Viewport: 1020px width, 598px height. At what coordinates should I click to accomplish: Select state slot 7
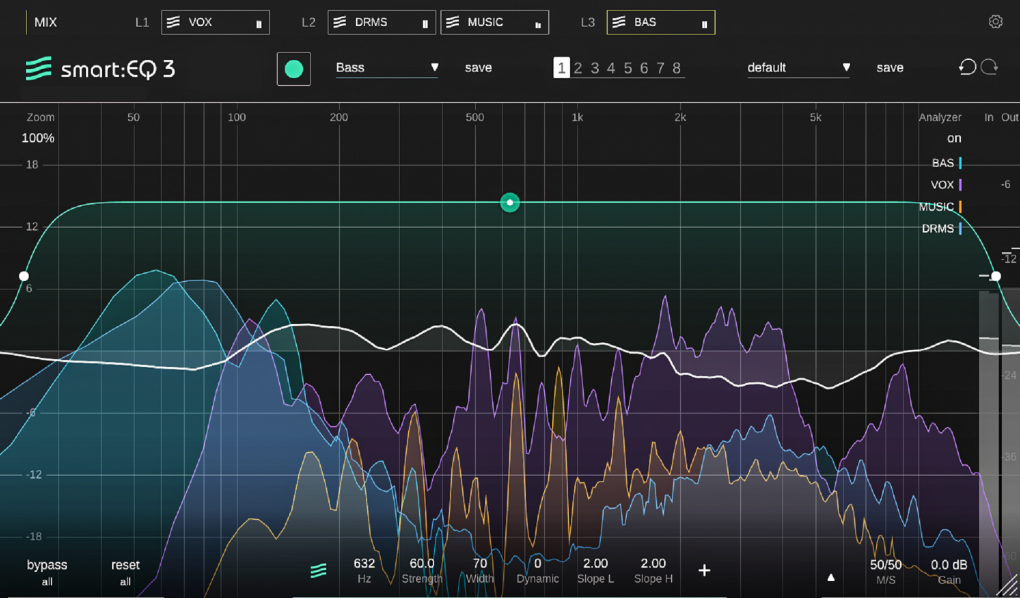(x=660, y=68)
